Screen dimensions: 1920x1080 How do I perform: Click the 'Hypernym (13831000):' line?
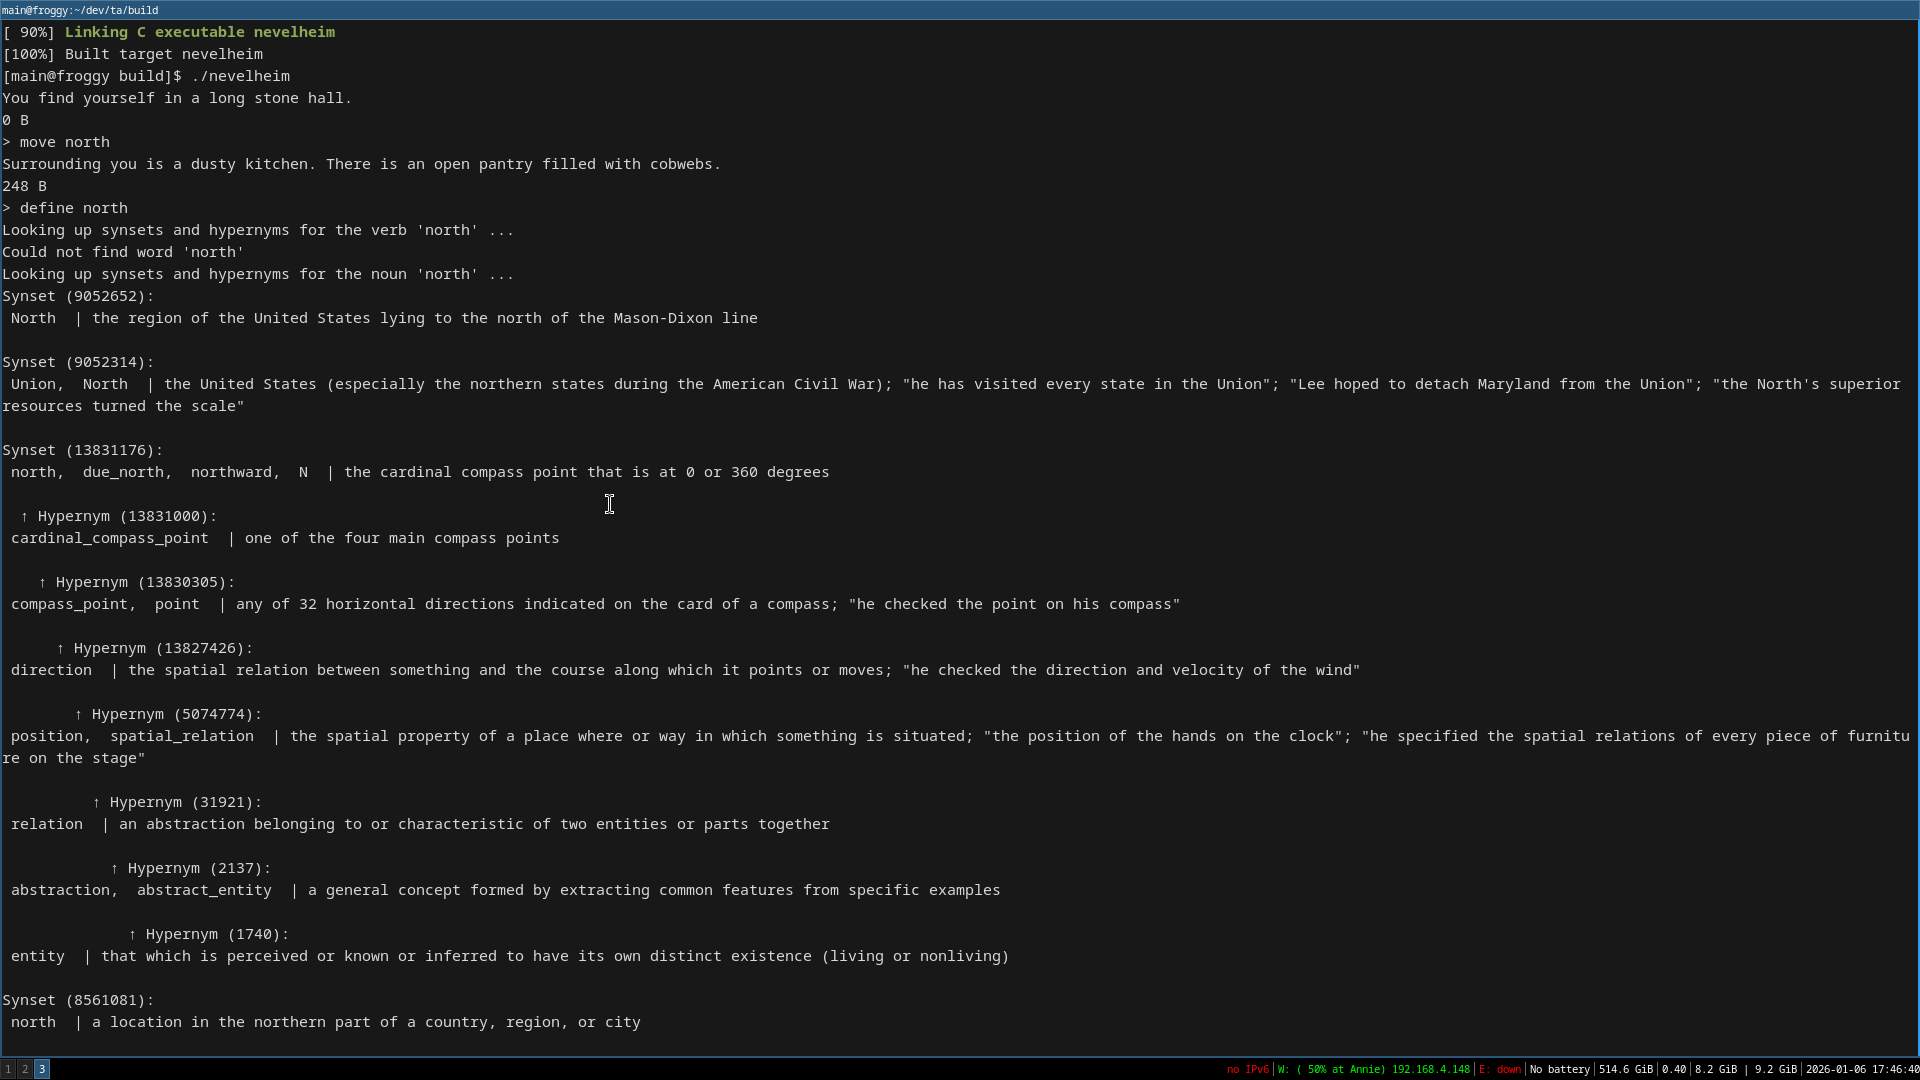tap(127, 516)
